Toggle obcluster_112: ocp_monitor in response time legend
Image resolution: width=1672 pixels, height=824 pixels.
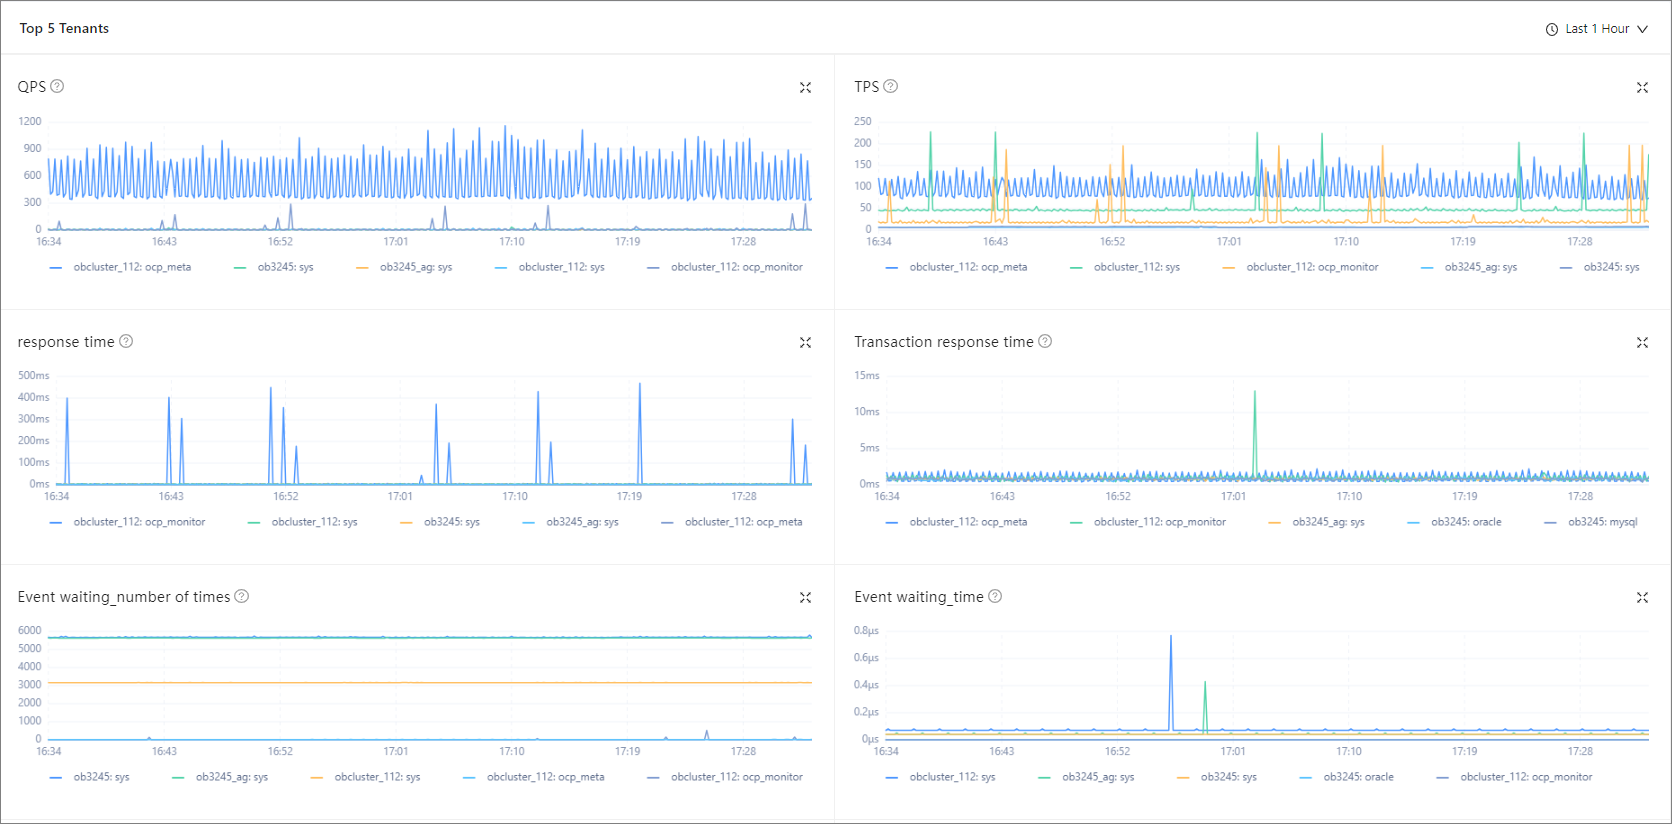138,522
